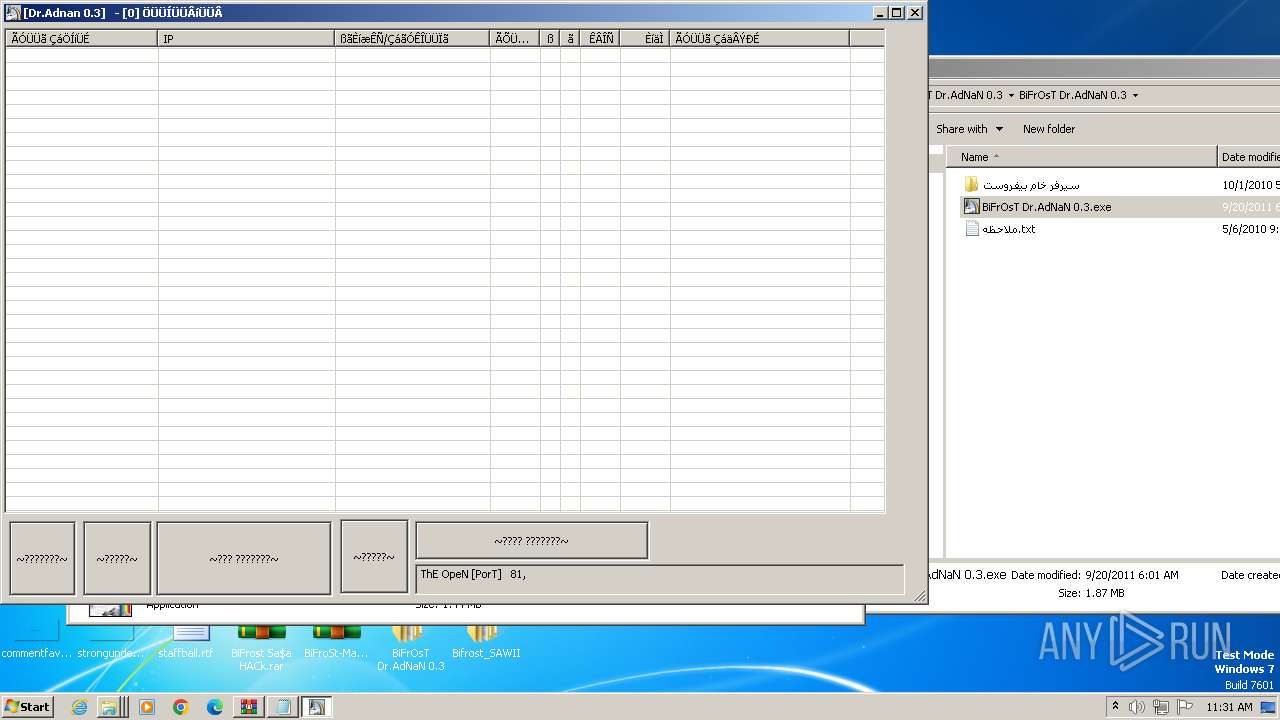Launch Microsoft Edge from taskbar
The width and height of the screenshot is (1280, 720).
(215, 707)
